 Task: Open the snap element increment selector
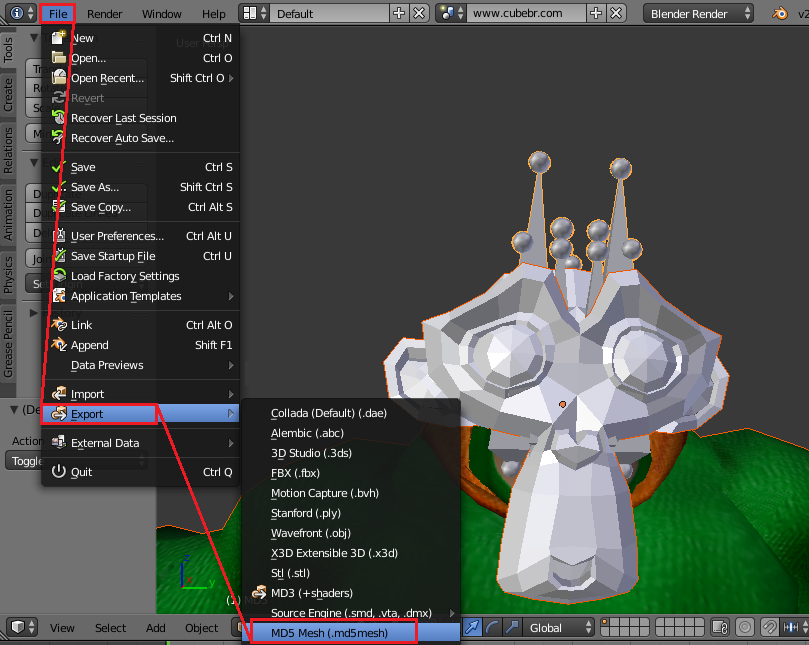click(794, 627)
